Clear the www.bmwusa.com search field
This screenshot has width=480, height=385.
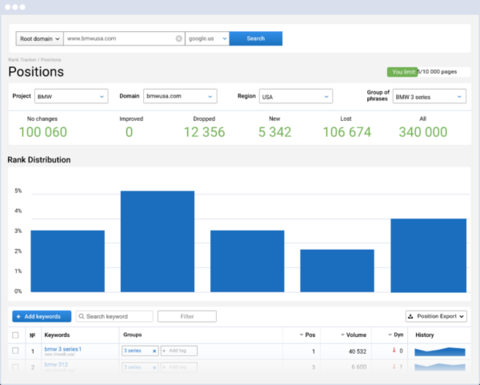179,39
